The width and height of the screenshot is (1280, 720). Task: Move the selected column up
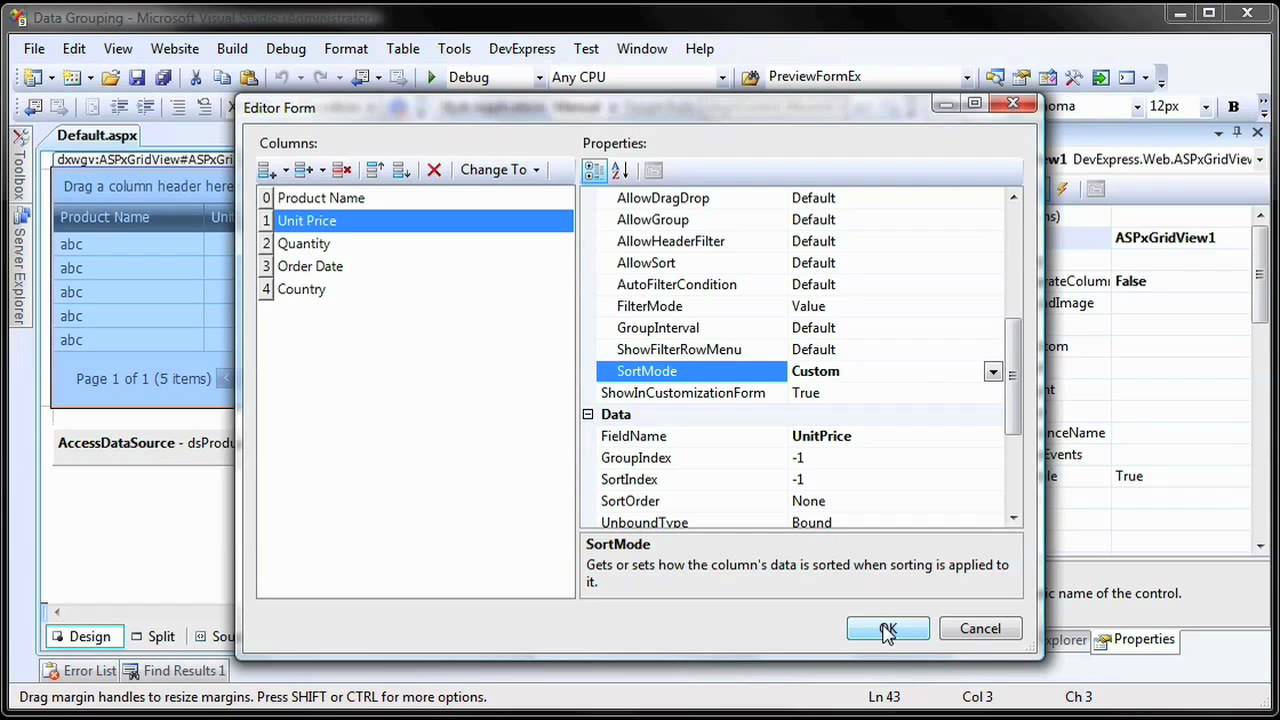375,170
